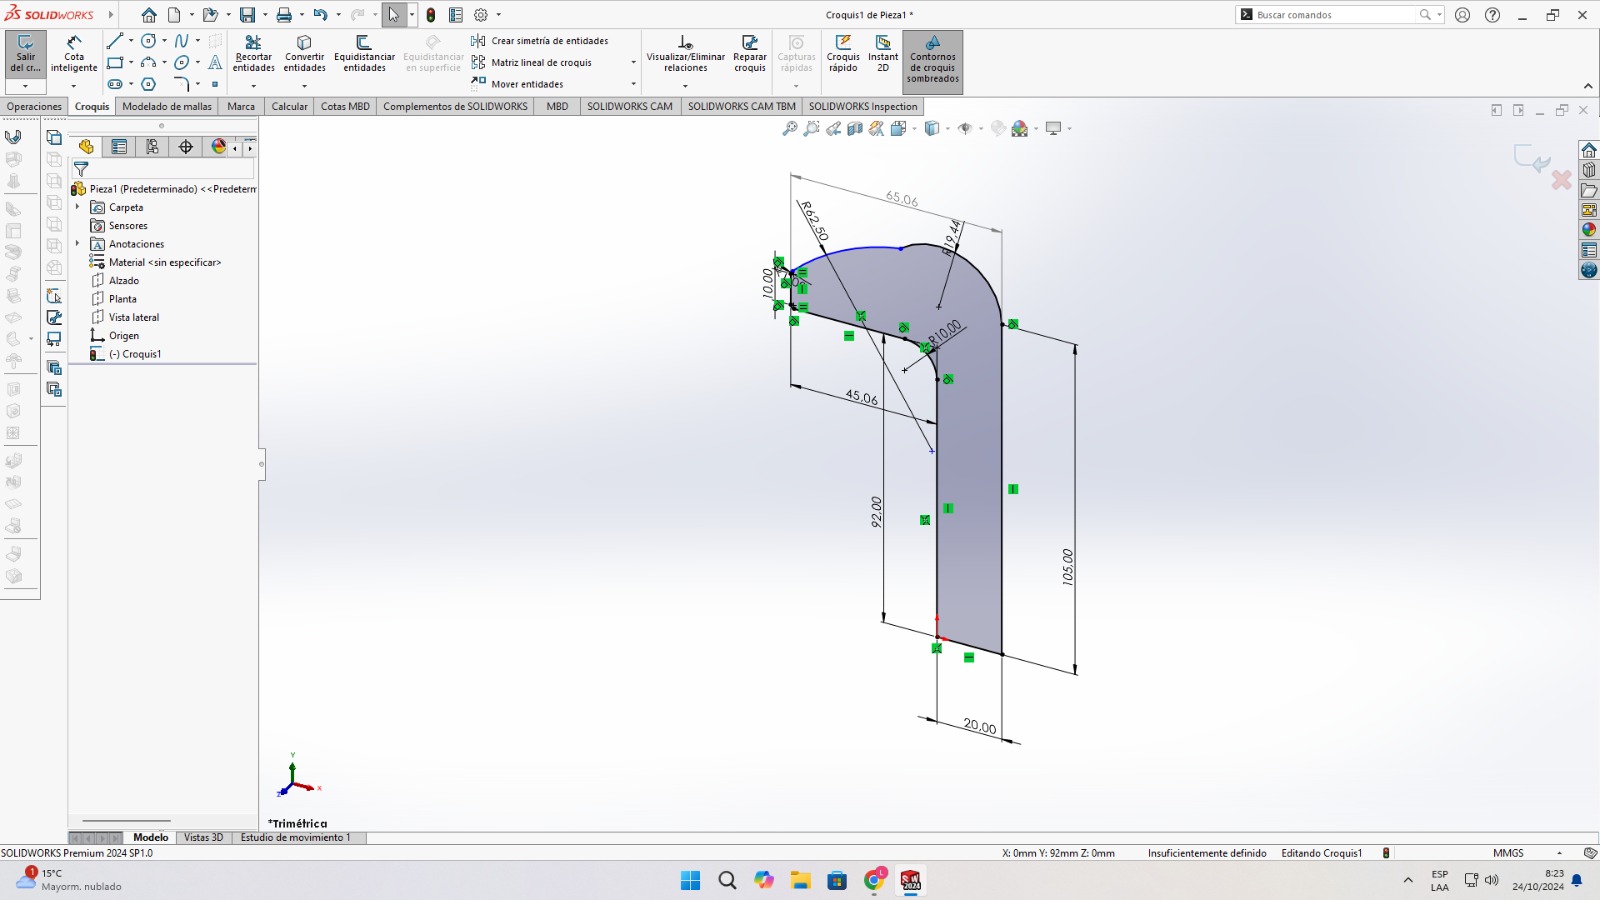The width and height of the screenshot is (1600, 900).
Task: Open the PropertyManager panel tab
Action: coord(119,147)
